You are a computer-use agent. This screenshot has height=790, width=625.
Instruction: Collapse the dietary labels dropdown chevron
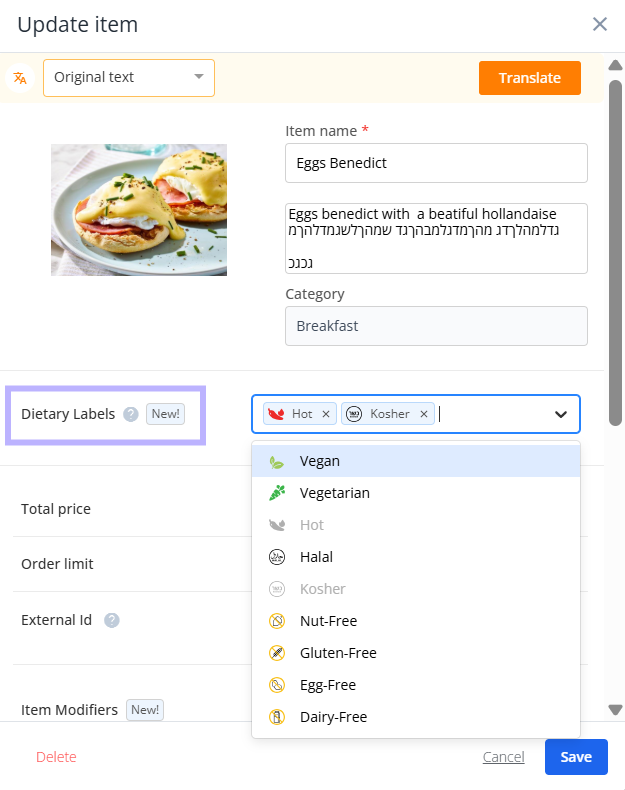(561, 414)
